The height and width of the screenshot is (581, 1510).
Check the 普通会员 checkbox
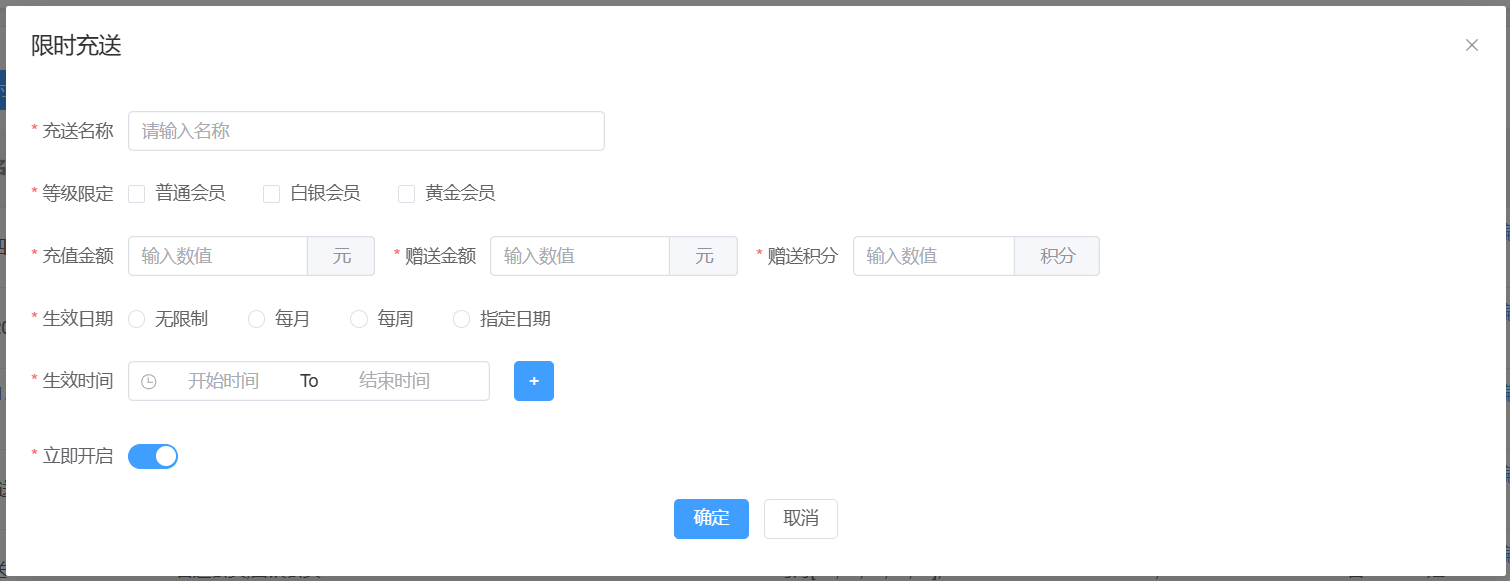[x=137, y=194]
